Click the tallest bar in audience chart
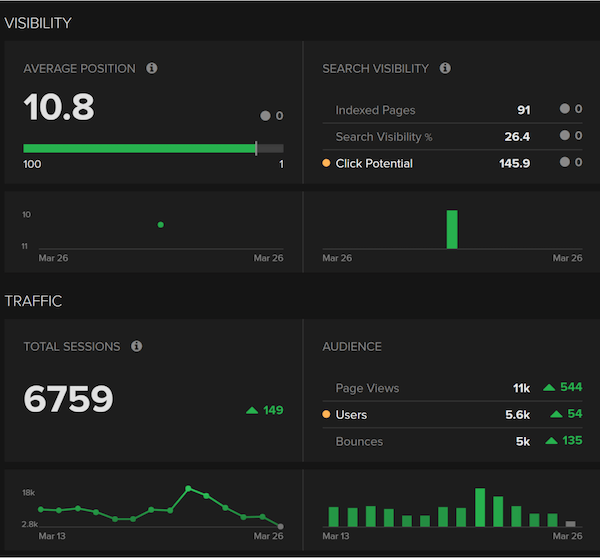The width and height of the screenshot is (600, 558). tap(480, 508)
